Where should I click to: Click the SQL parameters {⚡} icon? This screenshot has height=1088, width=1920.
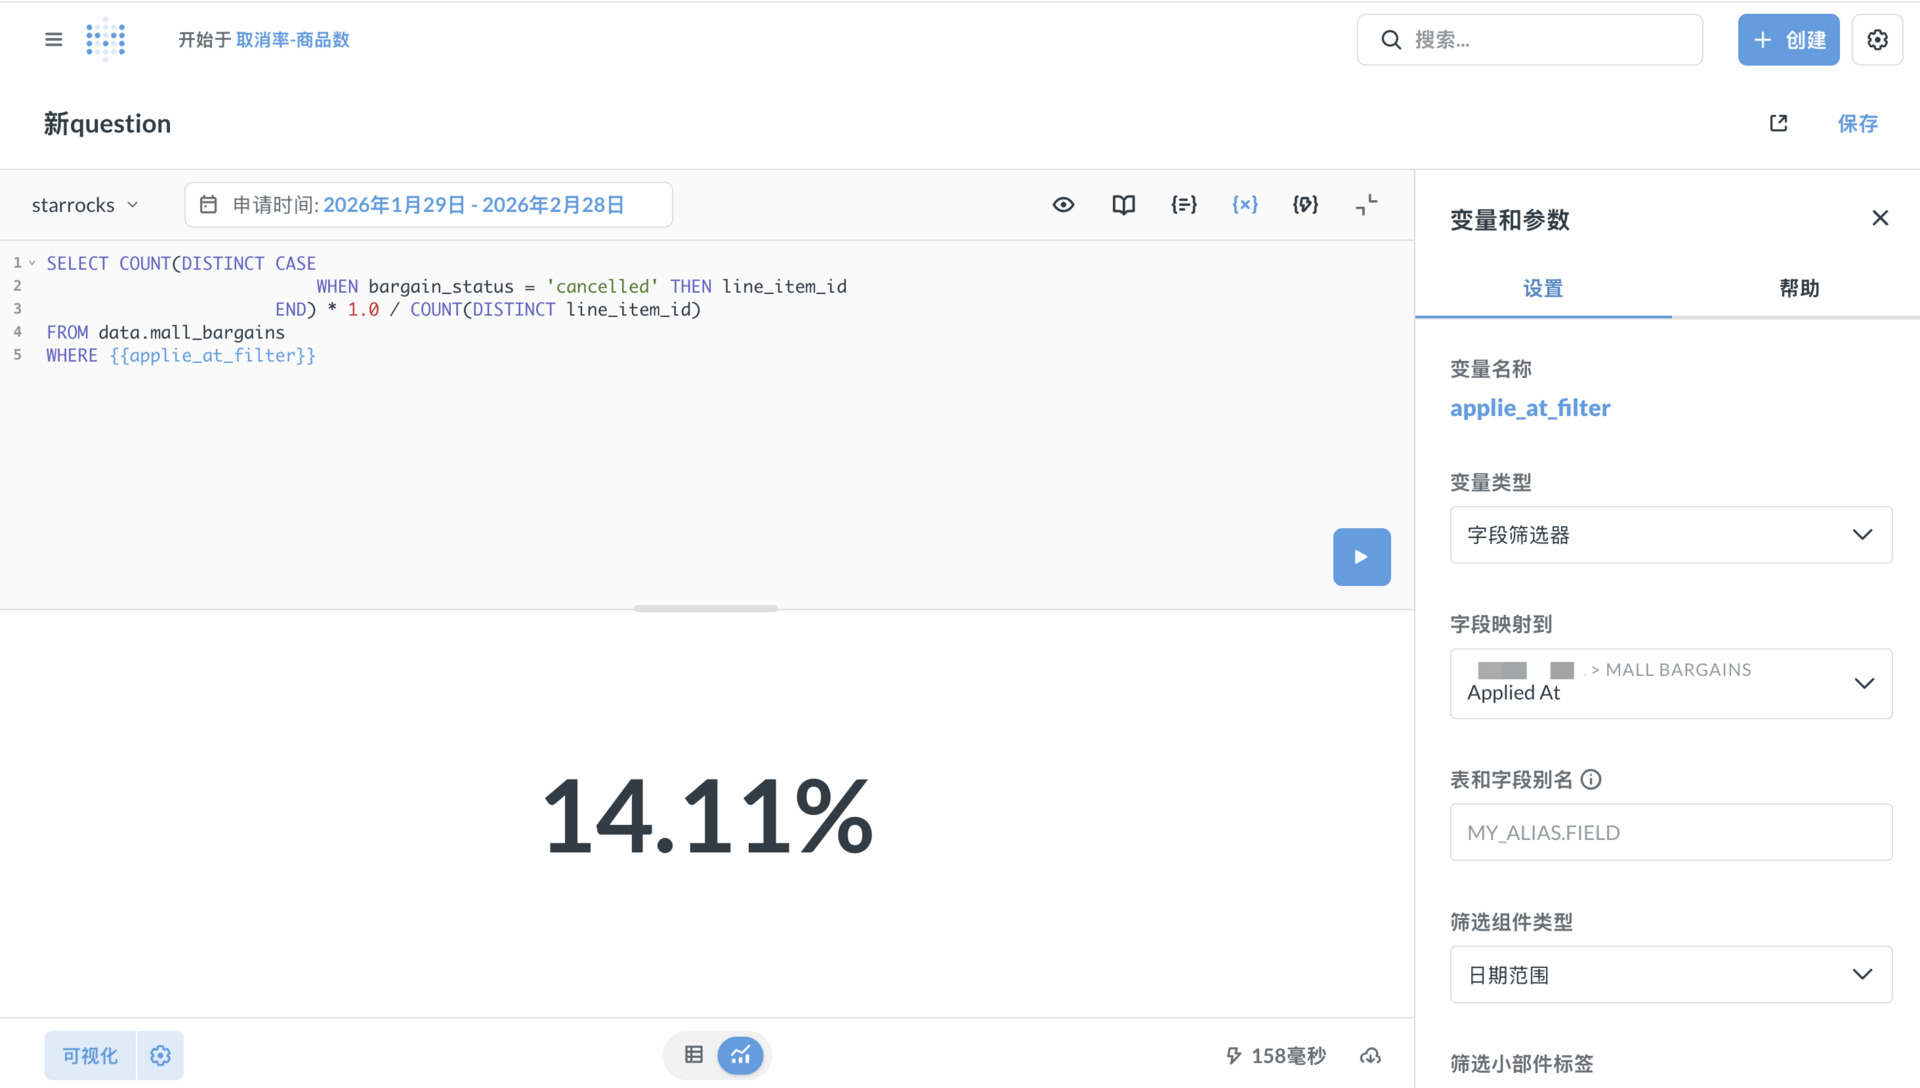(1305, 204)
